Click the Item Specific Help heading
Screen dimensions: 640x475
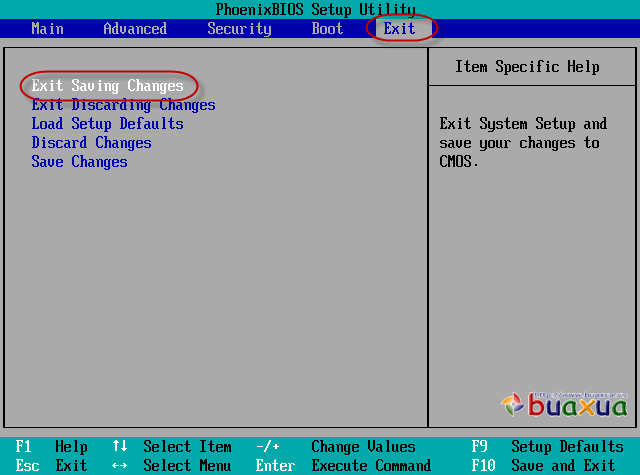coord(527,67)
